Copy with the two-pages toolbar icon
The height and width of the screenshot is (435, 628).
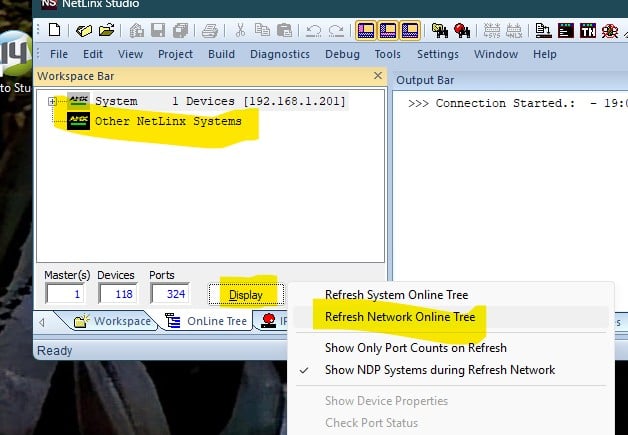pyautogui.click(x=262, y=30)
